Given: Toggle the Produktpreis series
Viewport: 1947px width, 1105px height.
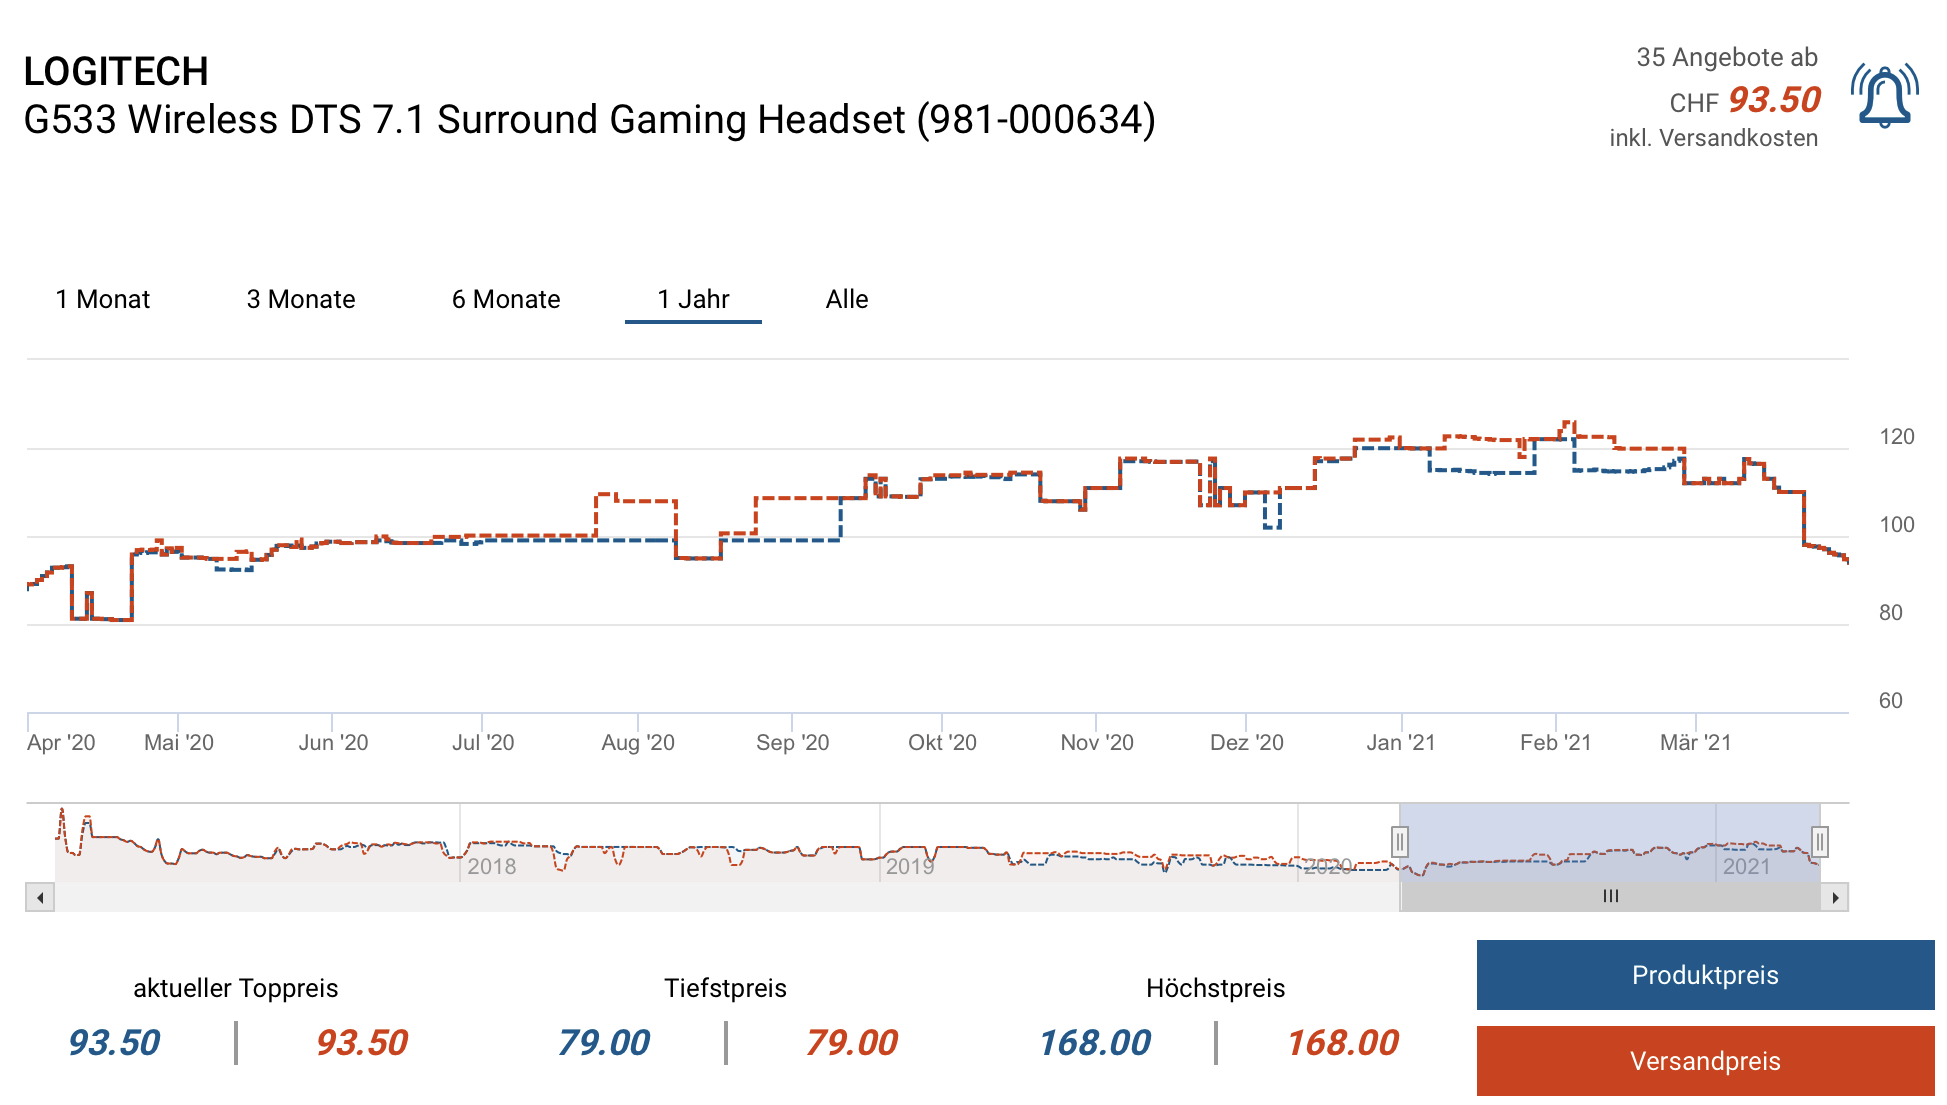Looking at the screenshot, I should [1705, 975].
